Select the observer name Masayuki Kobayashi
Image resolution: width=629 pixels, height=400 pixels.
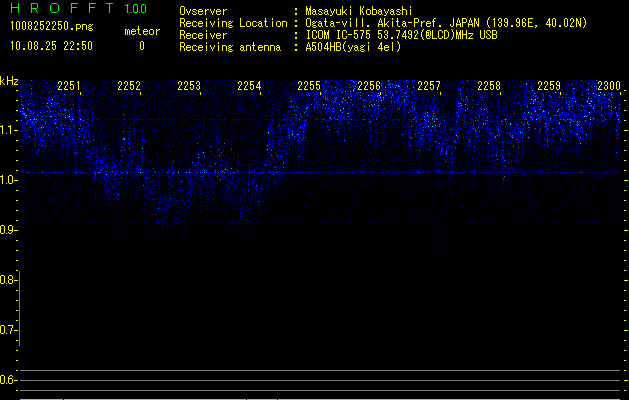359,11
